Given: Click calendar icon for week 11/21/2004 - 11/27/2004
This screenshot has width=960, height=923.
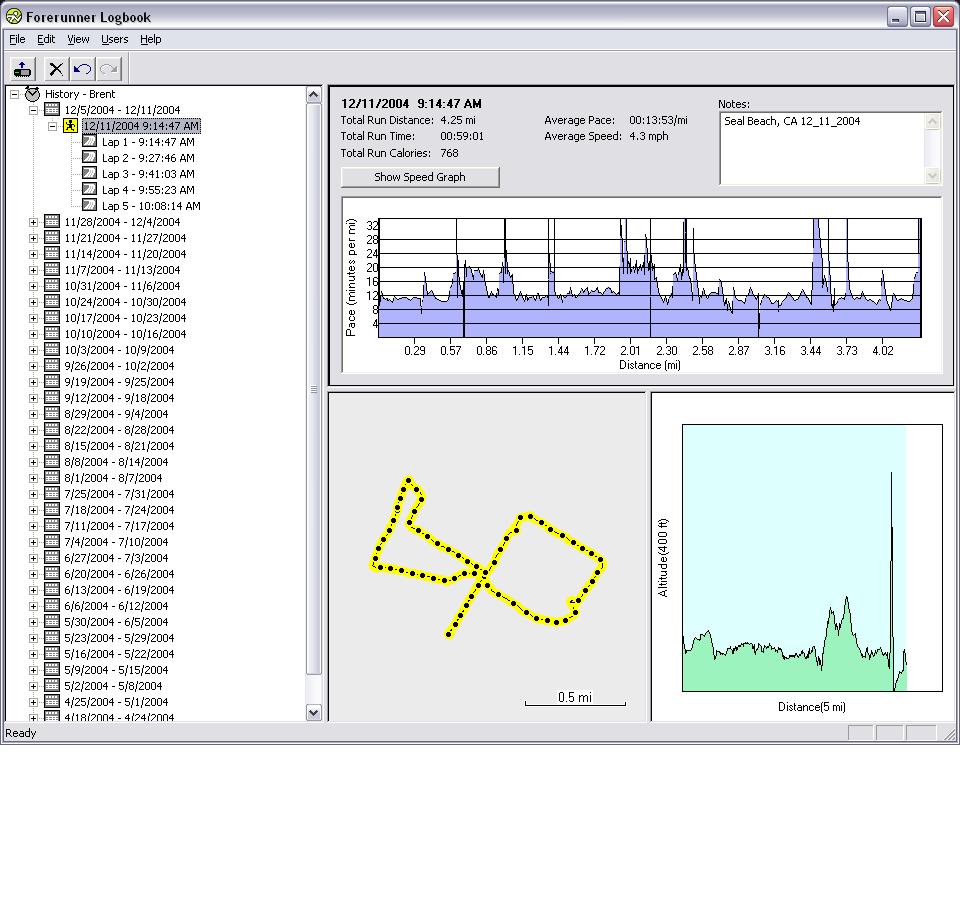Looking at the screenshot, I should (52, 237).
